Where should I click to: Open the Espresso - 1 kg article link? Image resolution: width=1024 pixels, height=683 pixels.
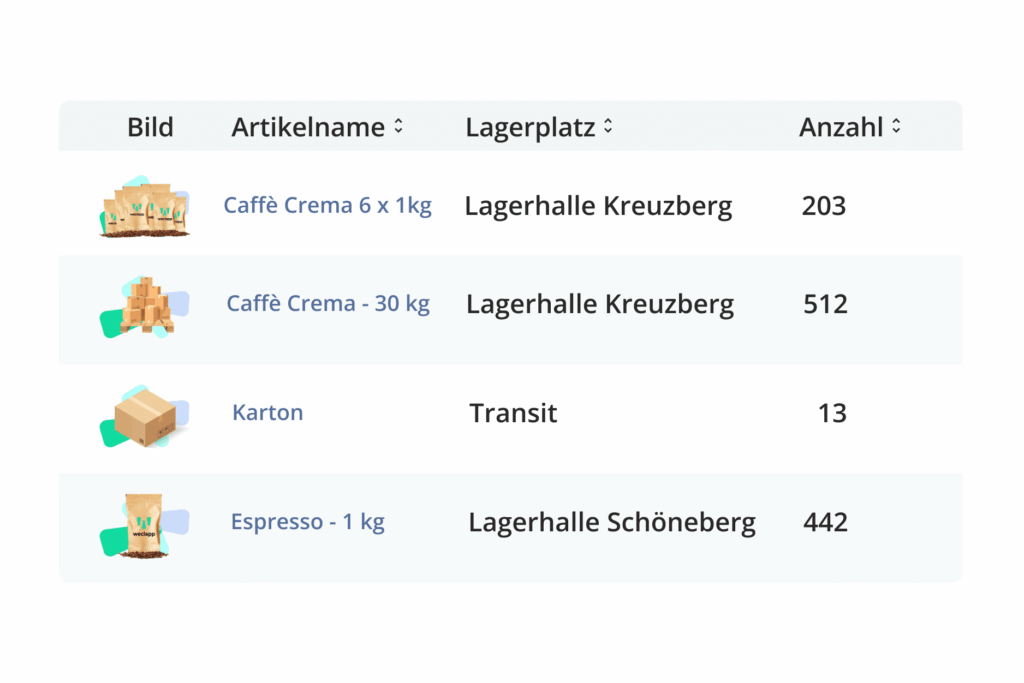(307, 521)
